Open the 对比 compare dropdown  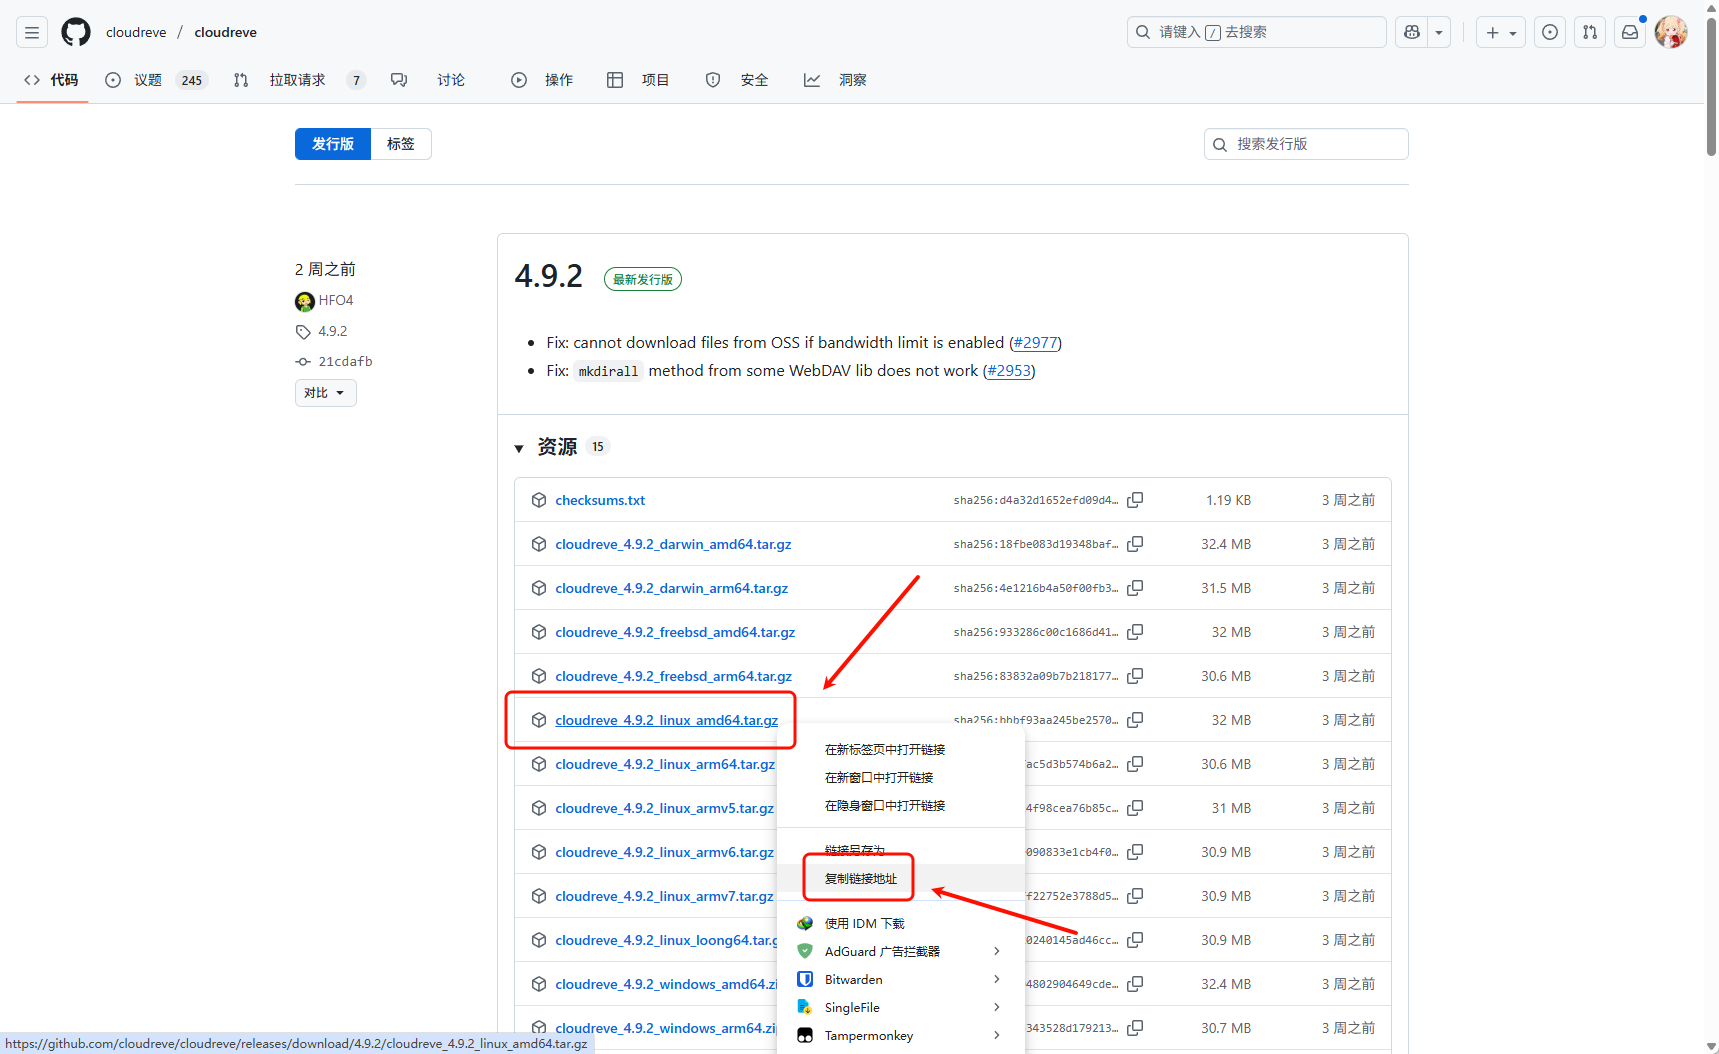tap(325, 393)
